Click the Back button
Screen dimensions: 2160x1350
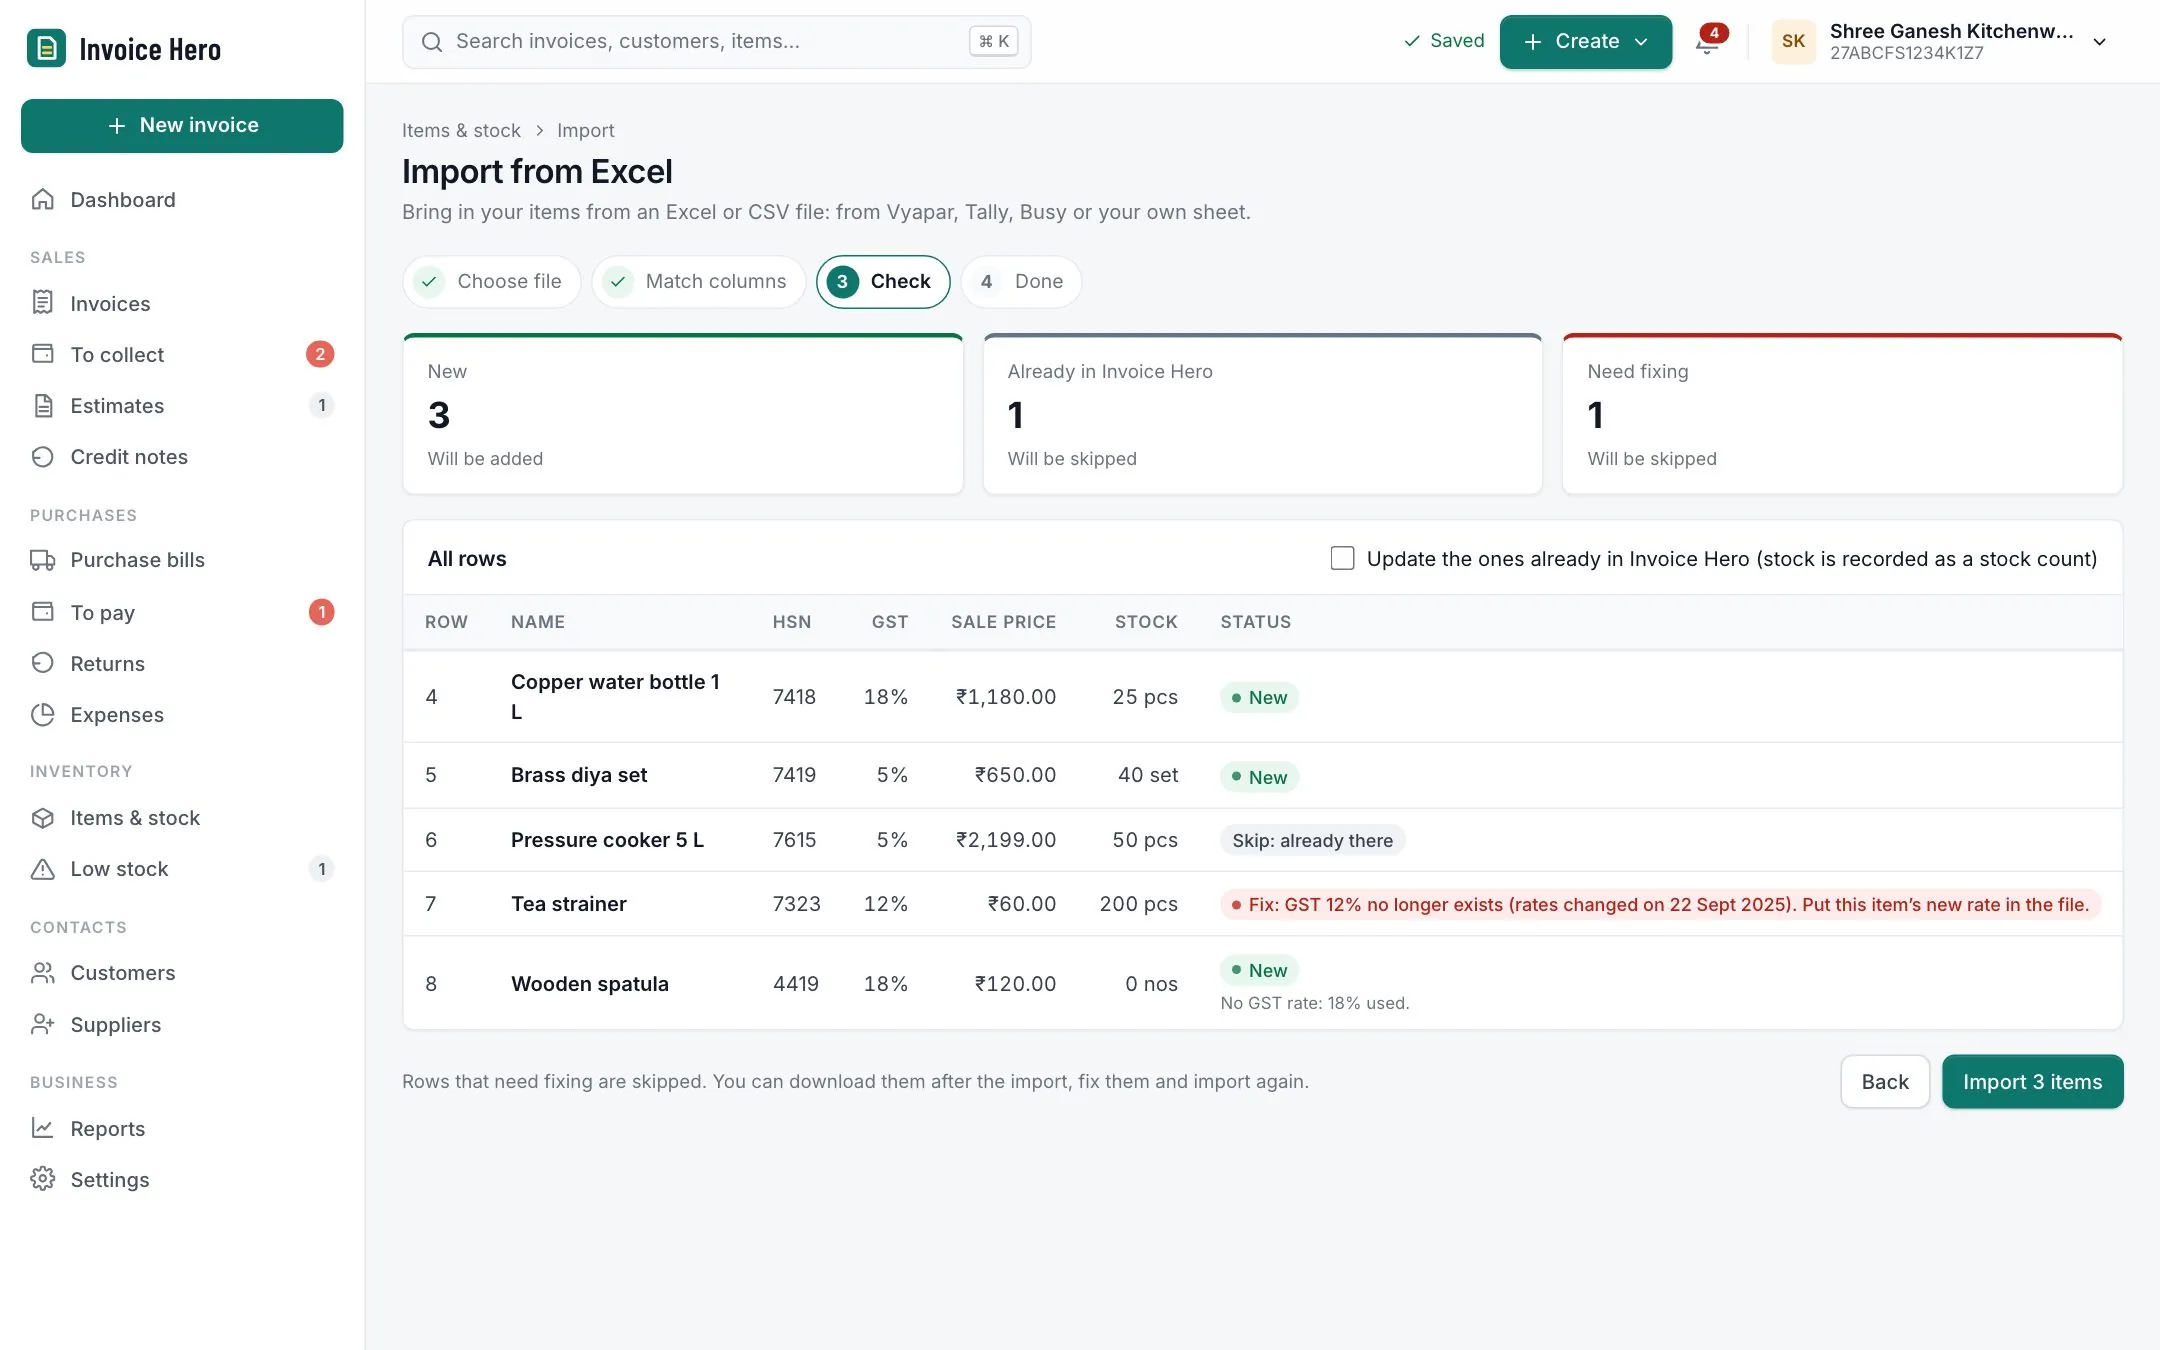pos(1884,1081)
